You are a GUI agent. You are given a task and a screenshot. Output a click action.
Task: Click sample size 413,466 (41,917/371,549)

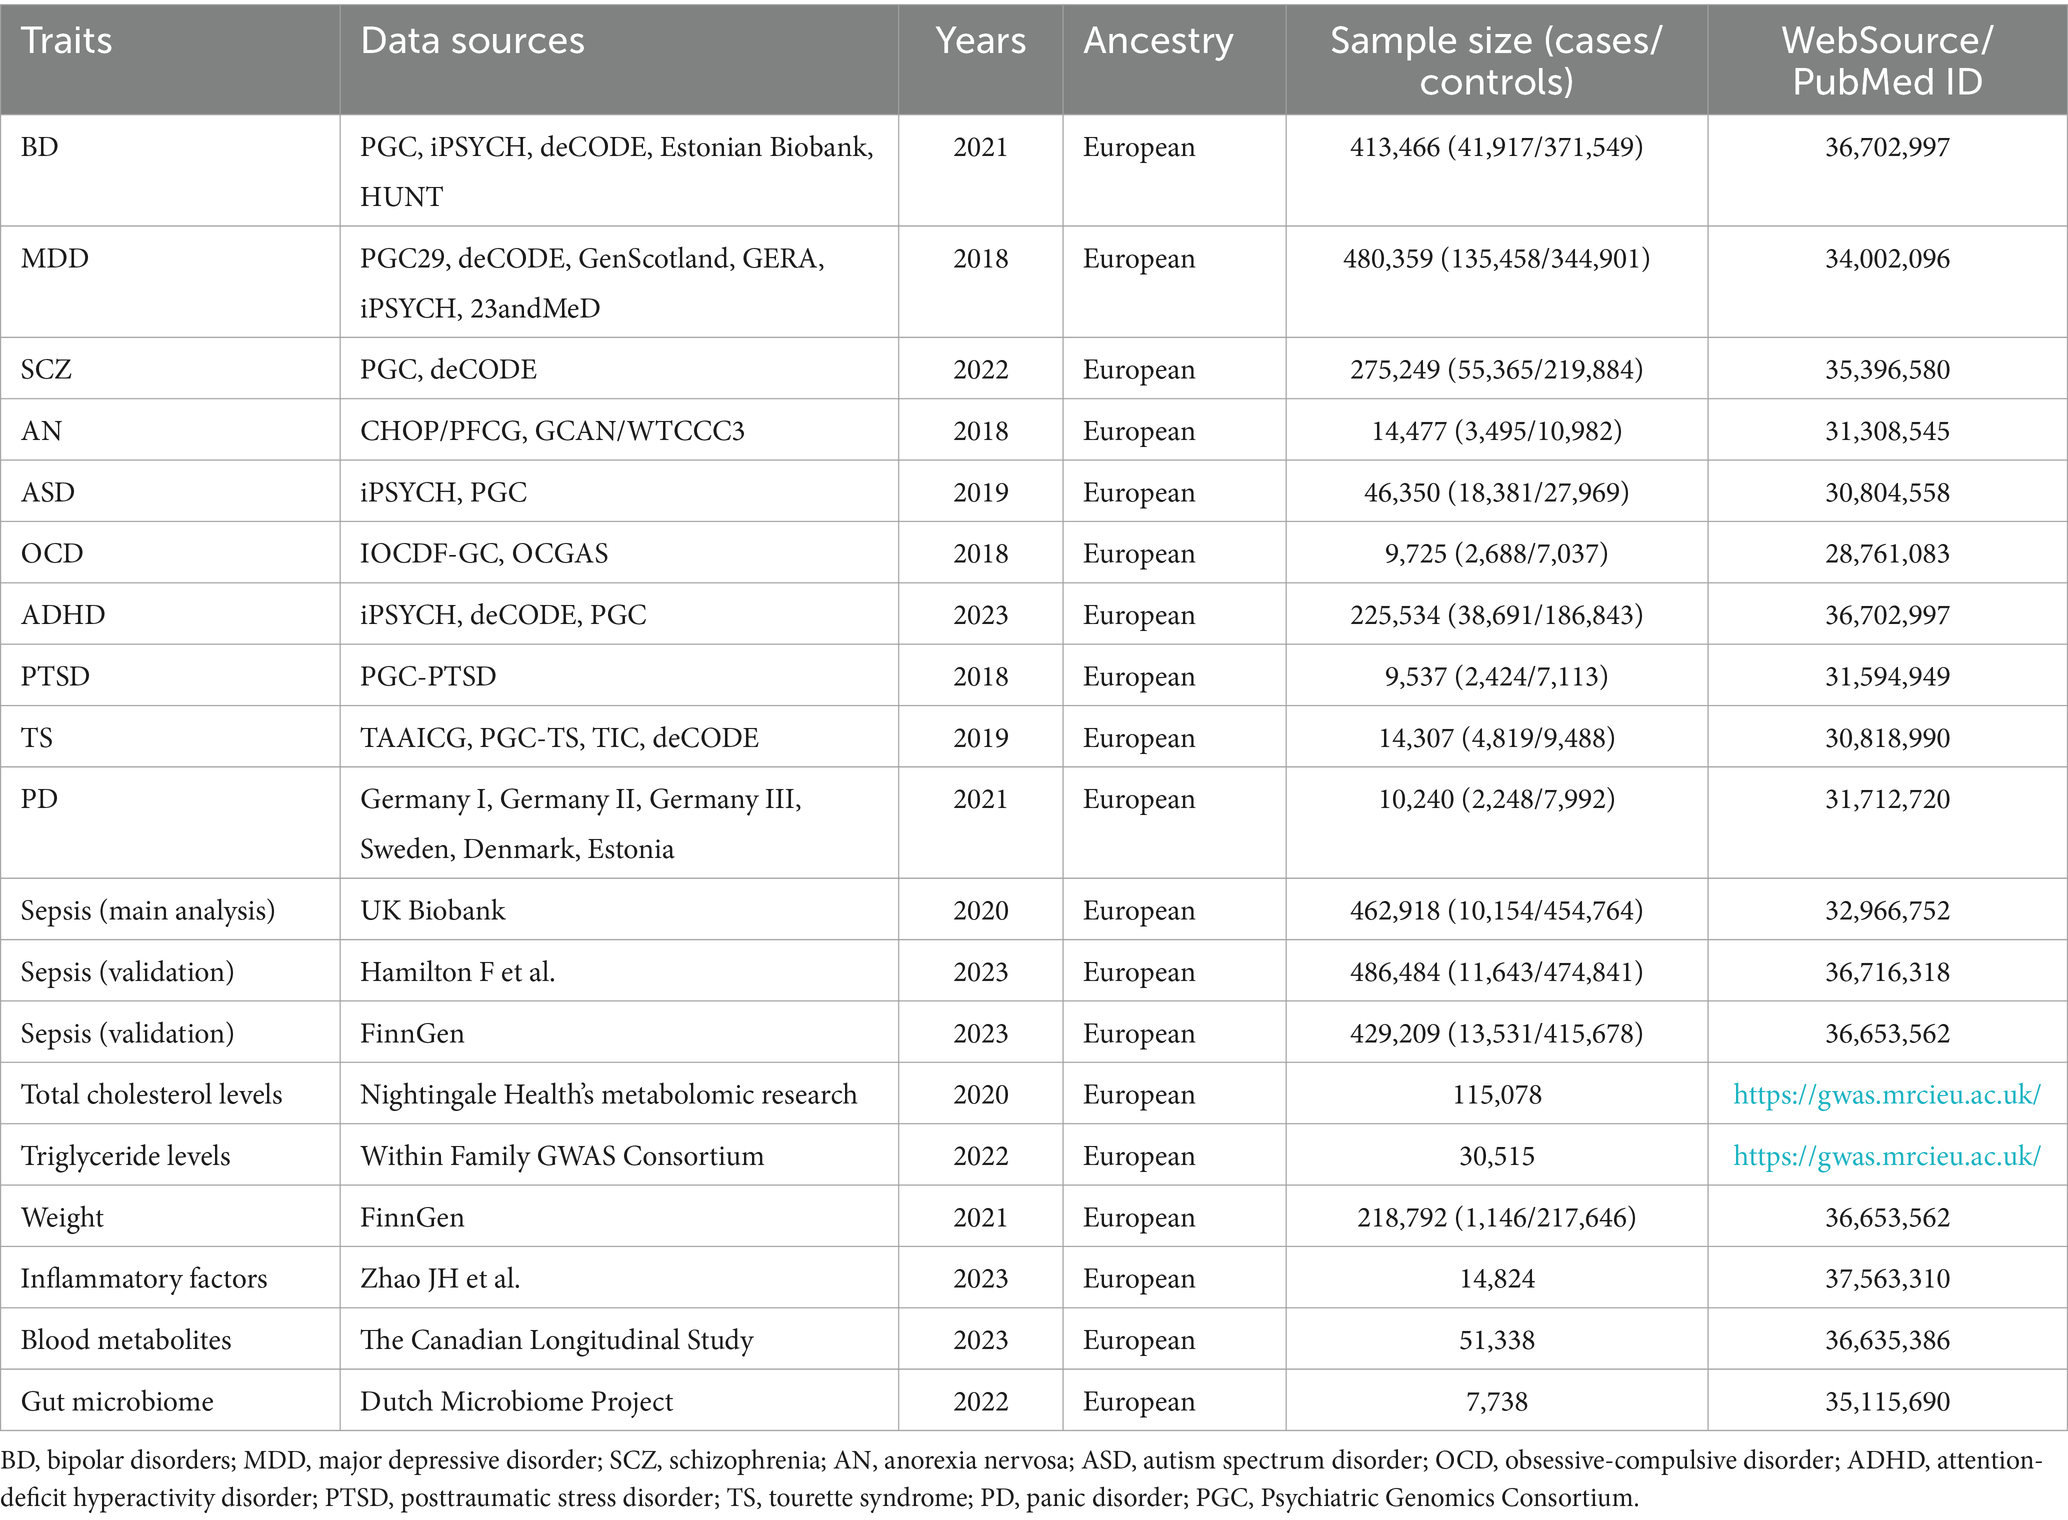tap(1497, 147)
